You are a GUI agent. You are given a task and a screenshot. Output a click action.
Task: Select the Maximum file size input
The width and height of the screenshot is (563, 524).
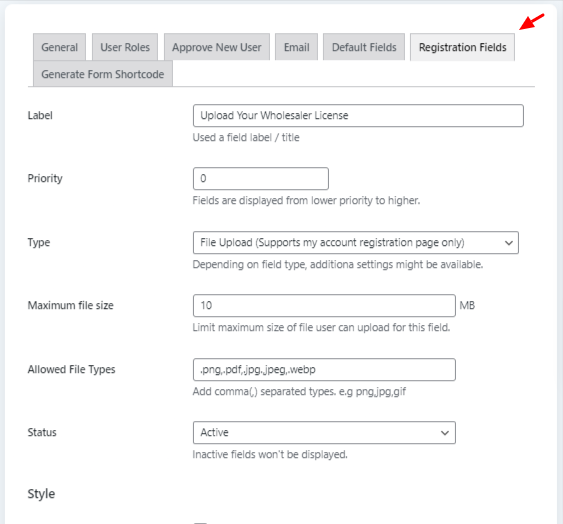click(324, 305)
